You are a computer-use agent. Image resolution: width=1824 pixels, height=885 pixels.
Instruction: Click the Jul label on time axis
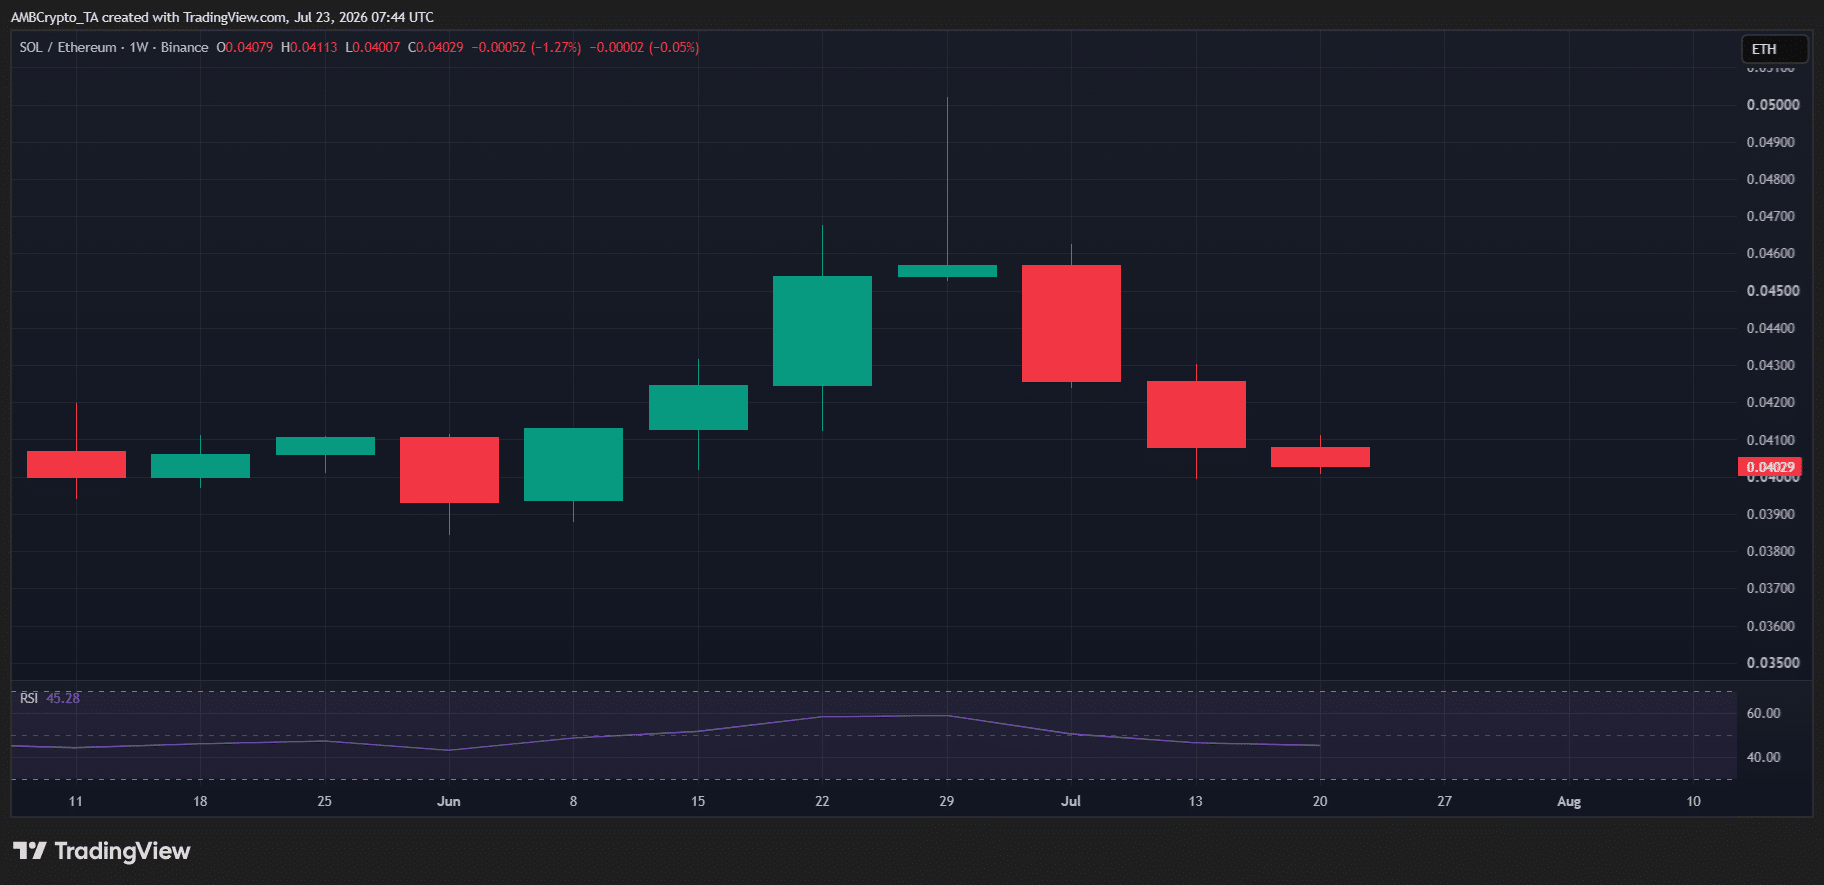(x=1071, y=801)
